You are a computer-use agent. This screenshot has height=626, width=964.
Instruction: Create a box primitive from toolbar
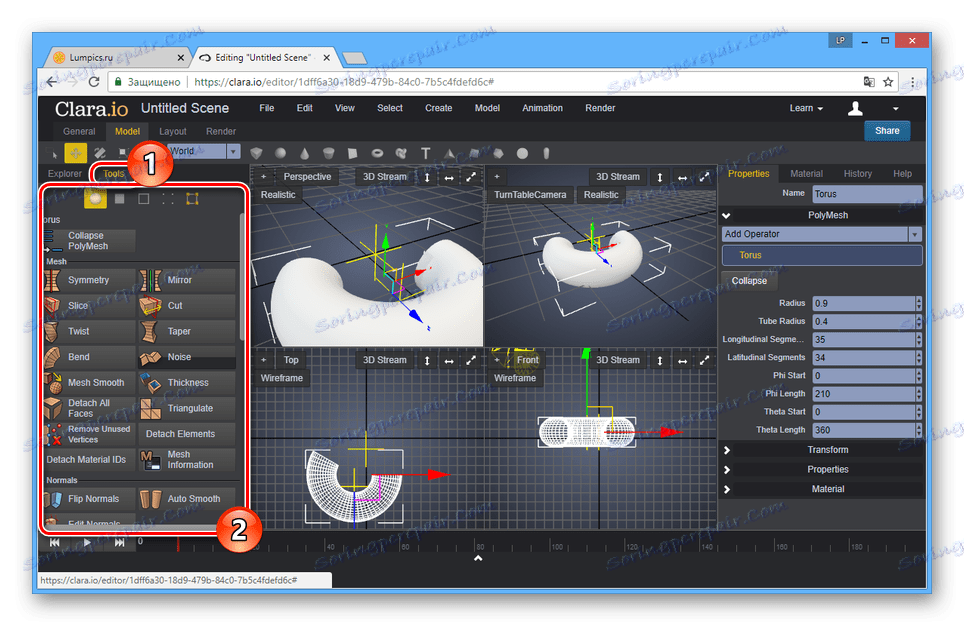tap(256, 153)
